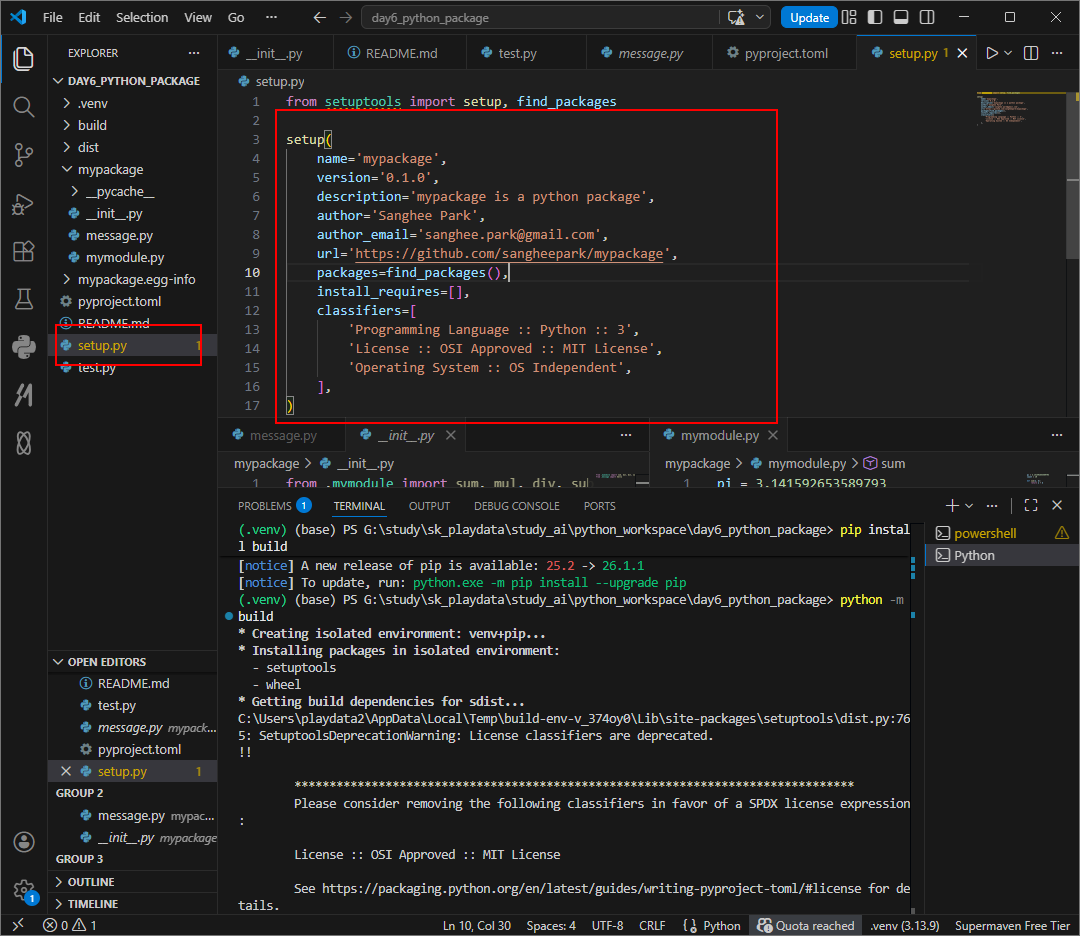This screenshot has width=1080, height=936.
Task: Open the CRLF end-of-line selector
Action: click(x=652, y=926)
